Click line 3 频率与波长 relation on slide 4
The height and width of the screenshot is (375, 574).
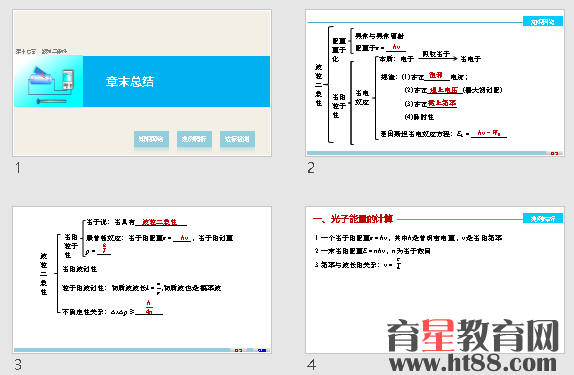[x=358, y=264]
